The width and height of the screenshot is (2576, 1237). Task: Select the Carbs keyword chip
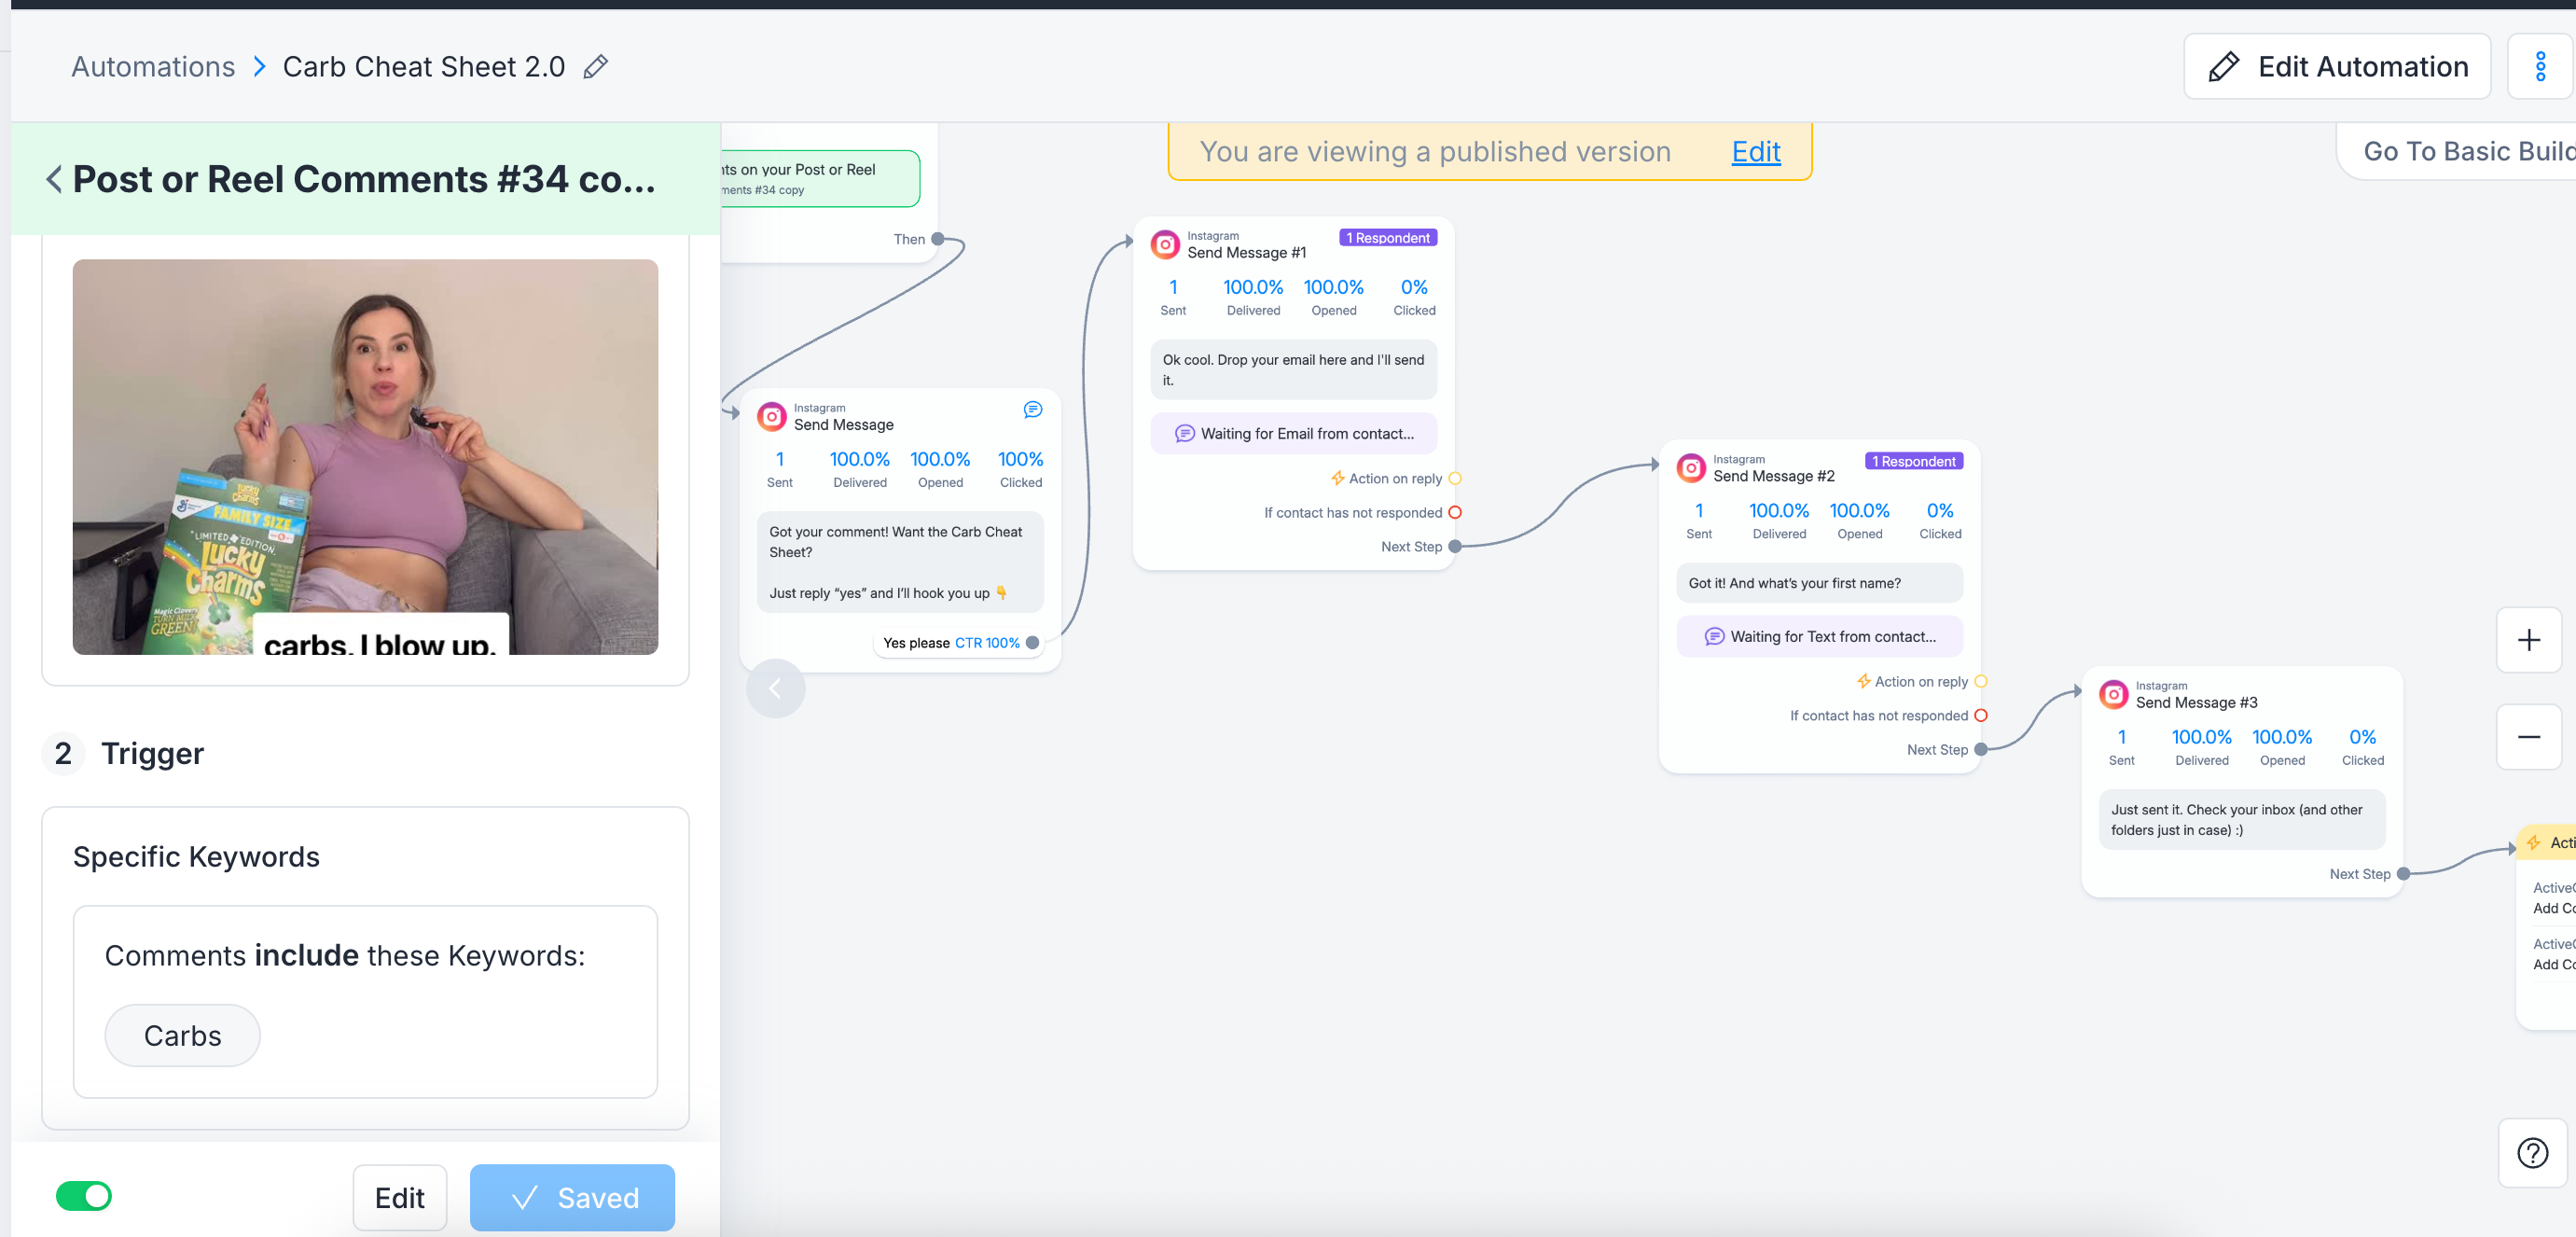[182, 1036]
